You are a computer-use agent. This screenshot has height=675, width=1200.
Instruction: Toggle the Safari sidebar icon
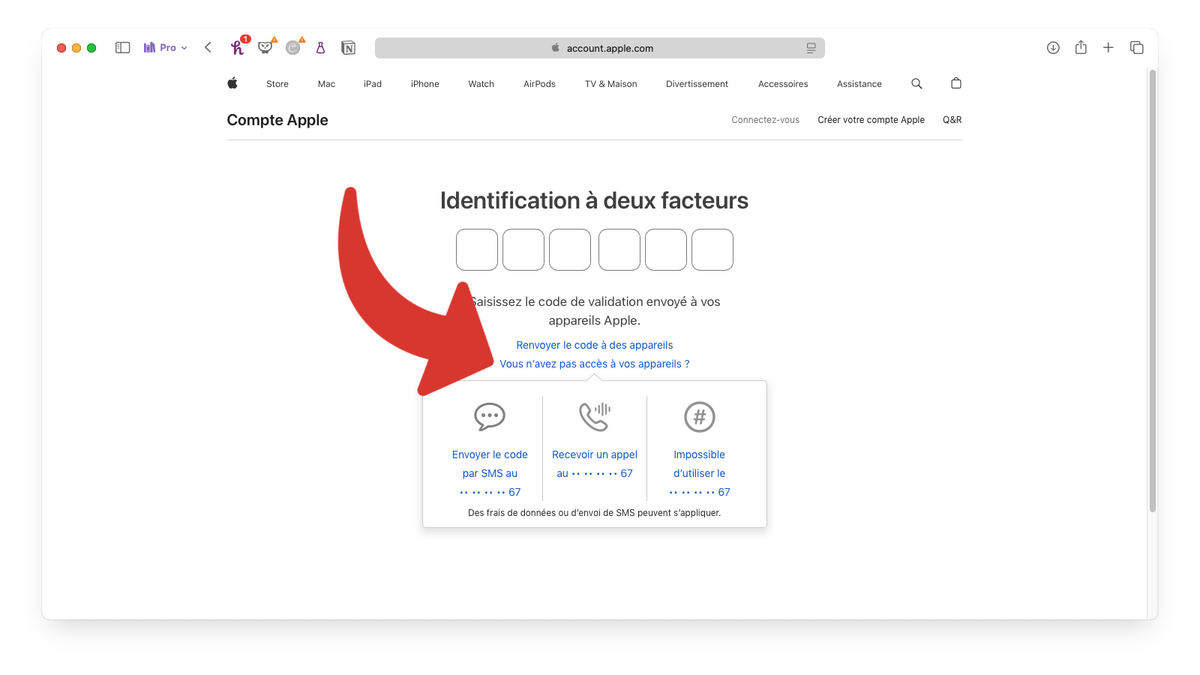pyautogui.click(x=123, y=48)
